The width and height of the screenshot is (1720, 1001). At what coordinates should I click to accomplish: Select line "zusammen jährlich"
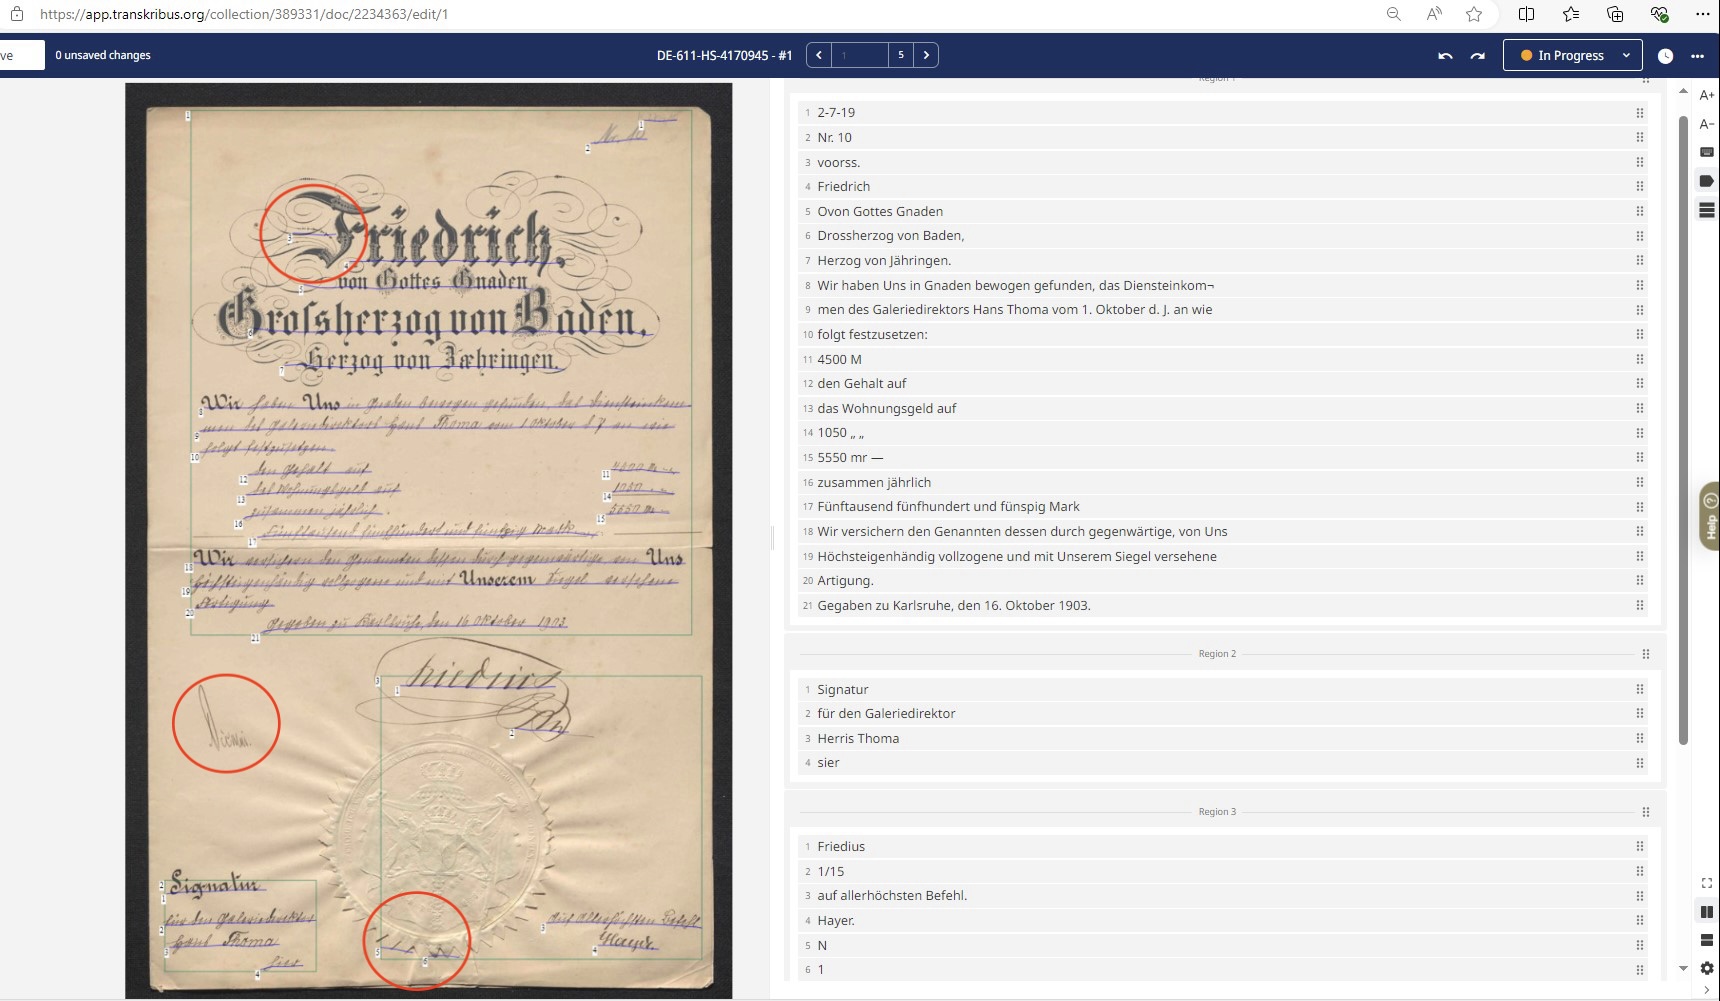tap(1222, 483)
